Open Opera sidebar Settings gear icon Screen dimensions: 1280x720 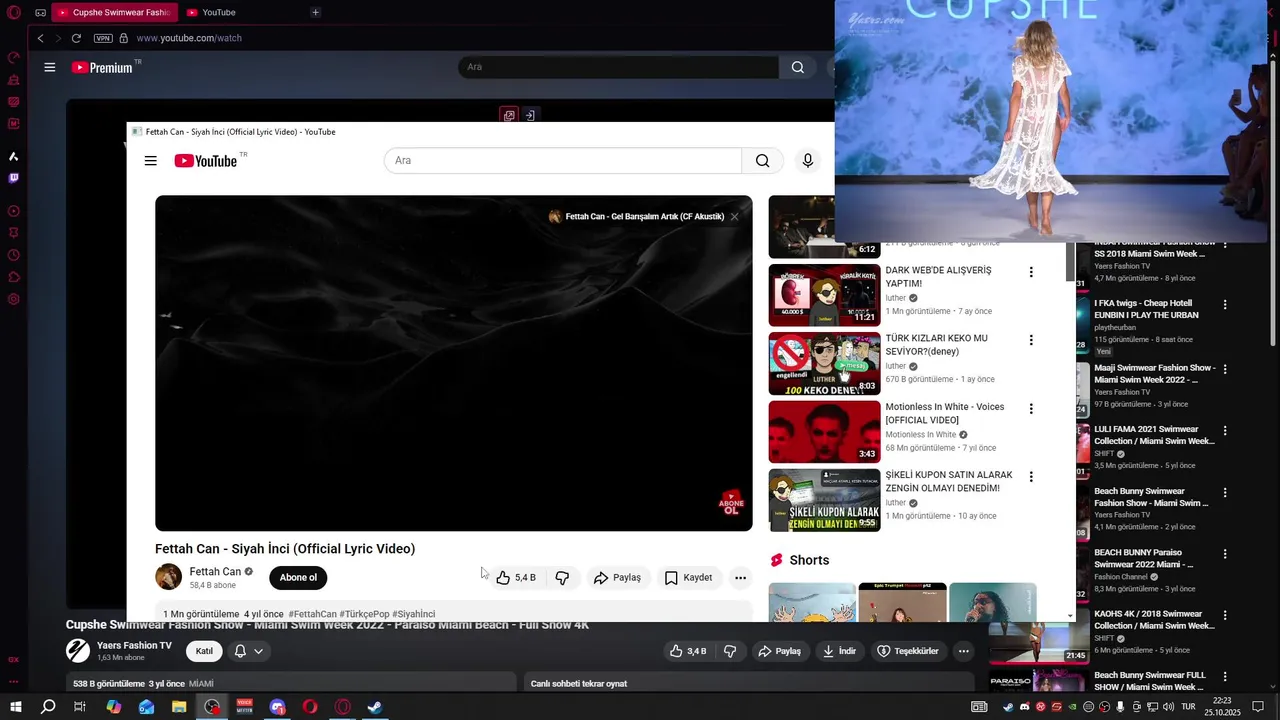pyautogui.click(x=14, y=299)
